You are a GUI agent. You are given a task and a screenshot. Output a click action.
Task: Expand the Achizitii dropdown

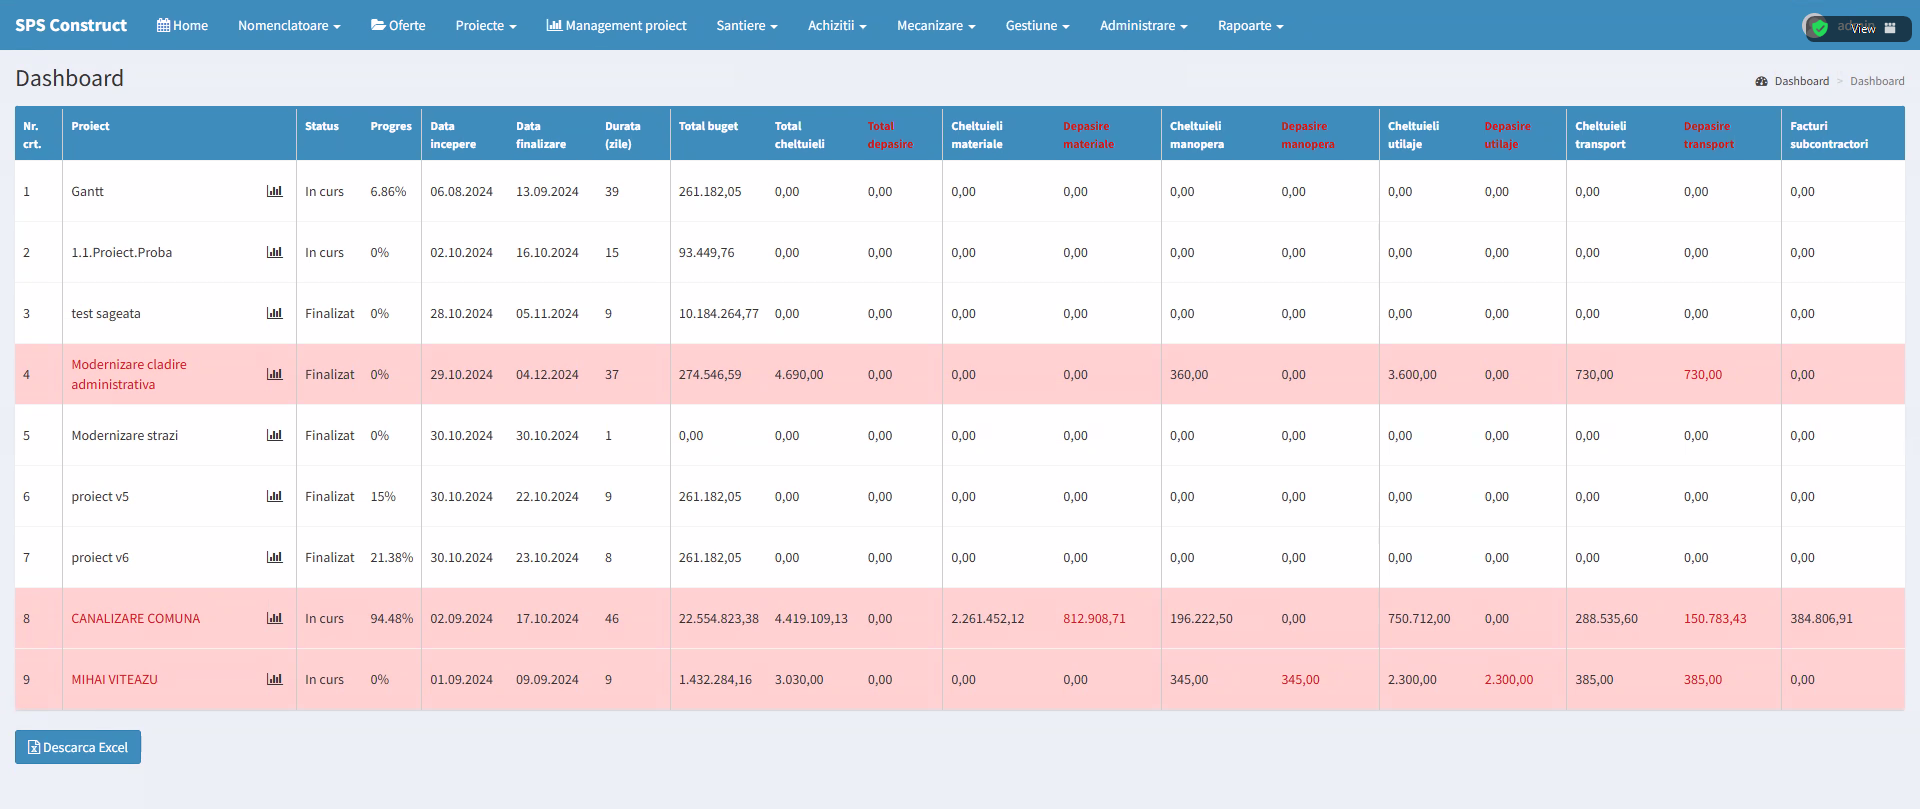pos(837,25)
